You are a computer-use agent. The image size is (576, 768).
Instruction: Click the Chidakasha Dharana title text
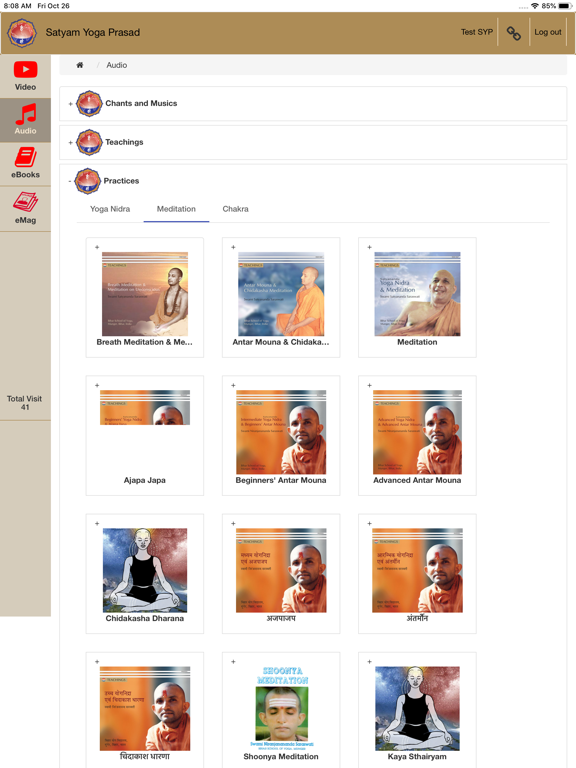click(144, 619)
